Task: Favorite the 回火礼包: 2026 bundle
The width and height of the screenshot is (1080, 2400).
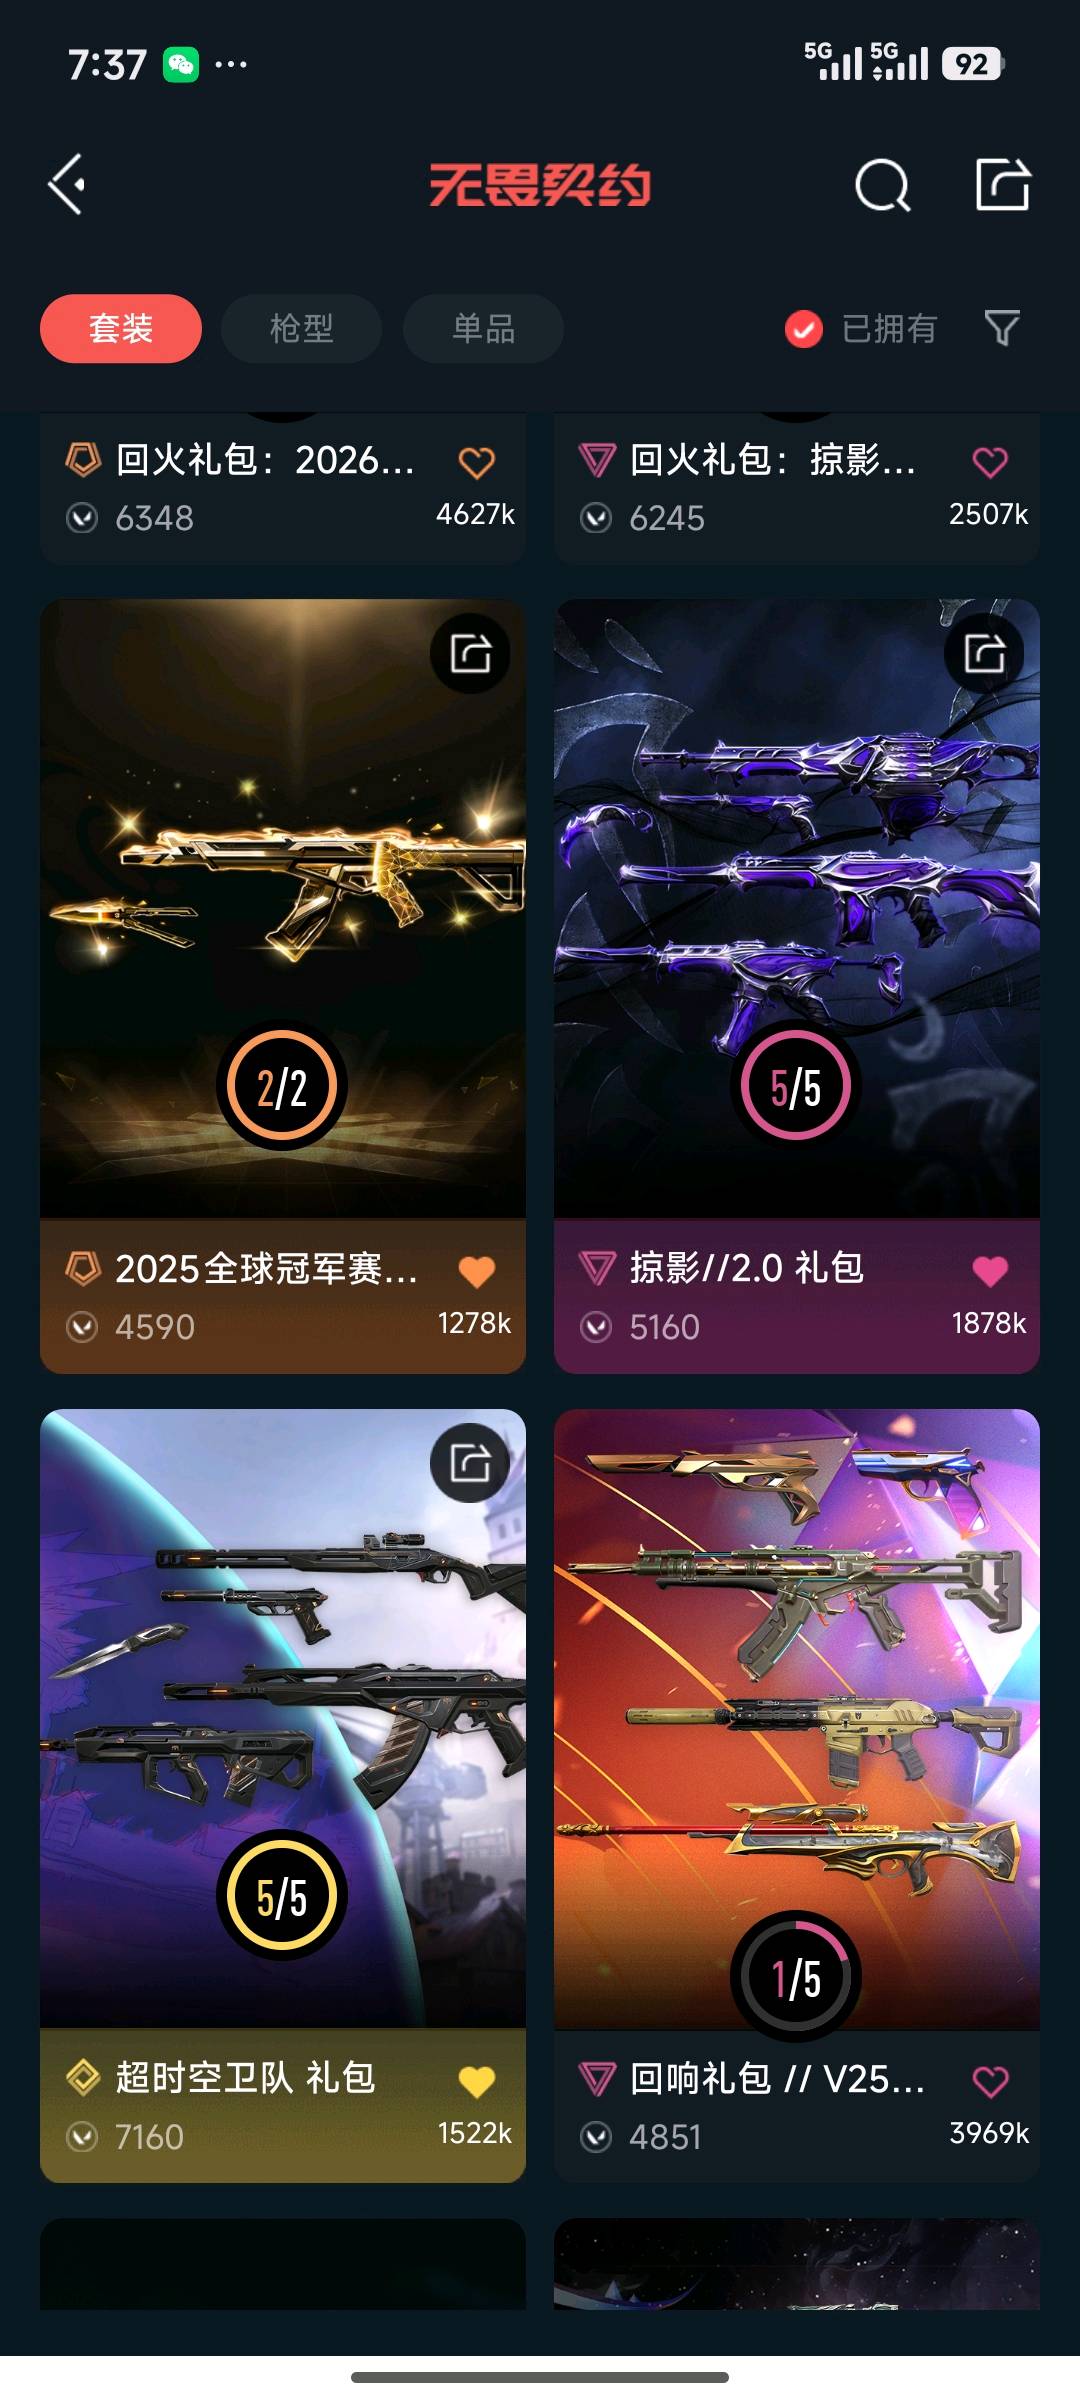Action: click(477, 462)
